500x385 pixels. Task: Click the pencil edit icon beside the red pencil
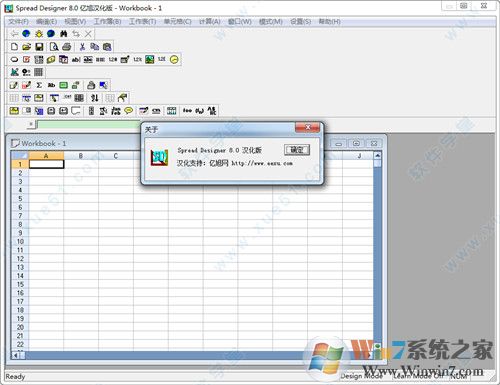click(14, 85)
